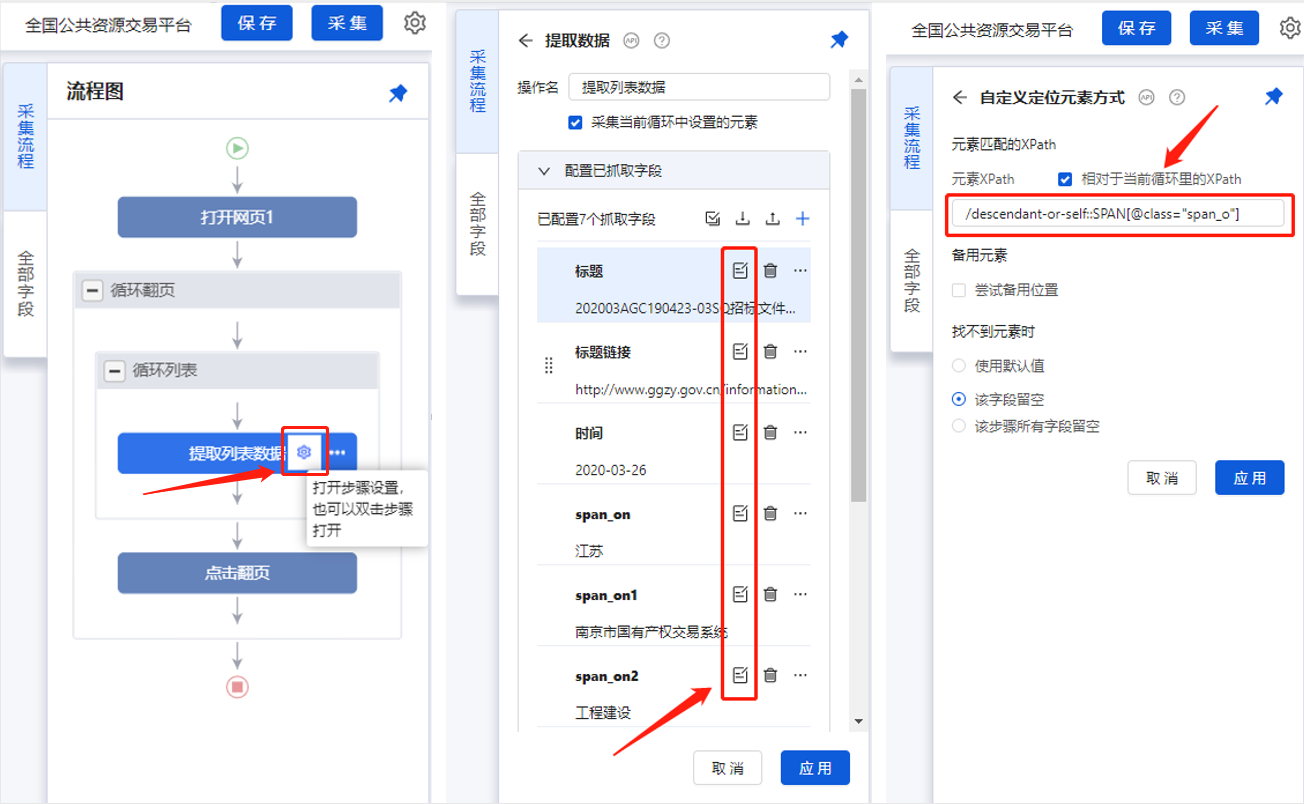Click export fields upload icon
1304x804 pixels.
[772, 219]
